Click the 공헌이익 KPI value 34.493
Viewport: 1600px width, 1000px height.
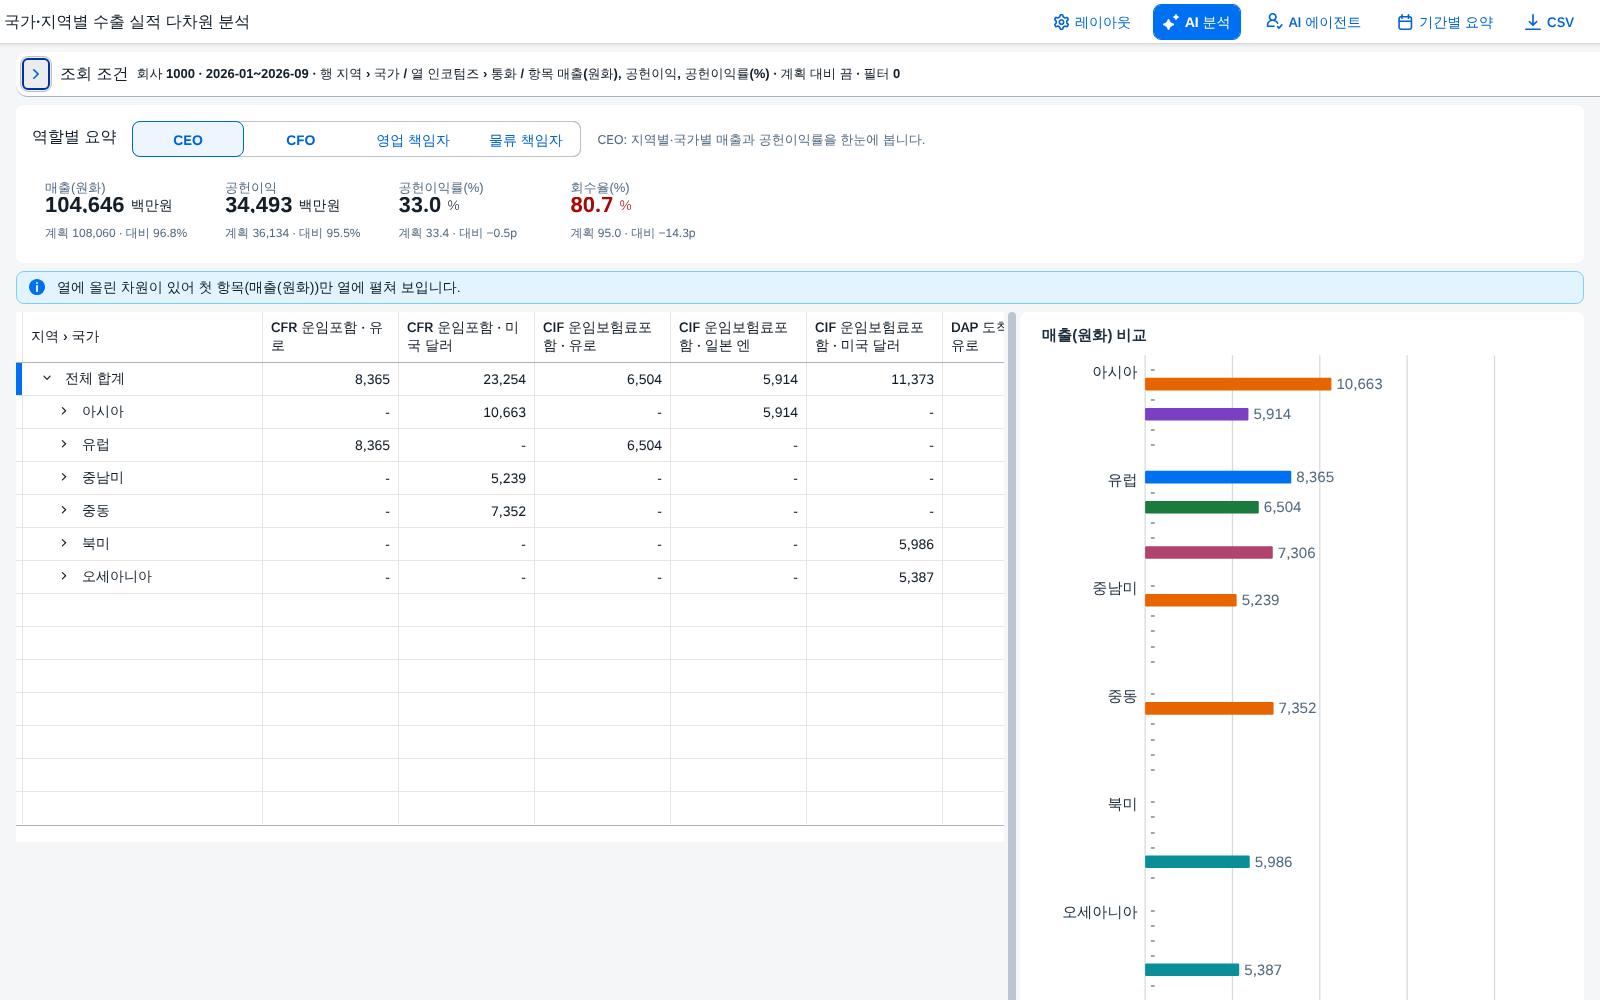[x=259, y=205]
